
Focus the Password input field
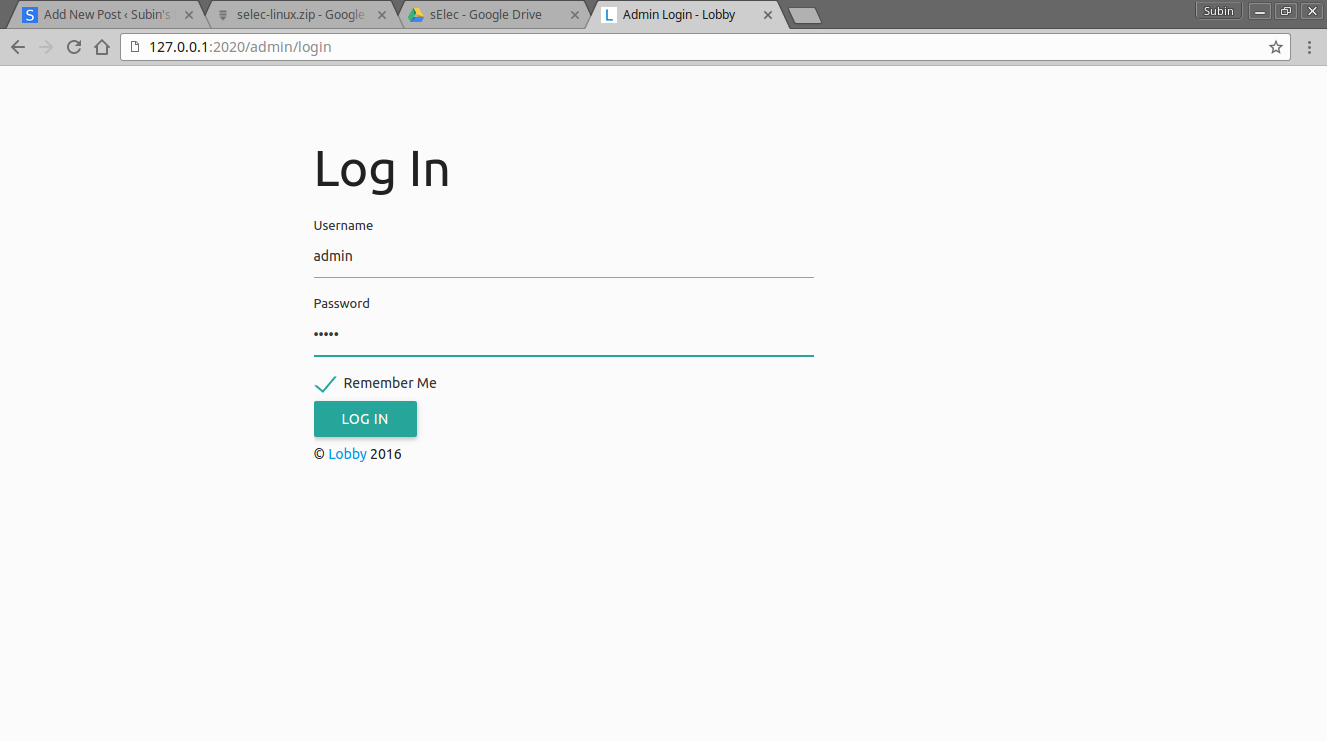point(564,334)
